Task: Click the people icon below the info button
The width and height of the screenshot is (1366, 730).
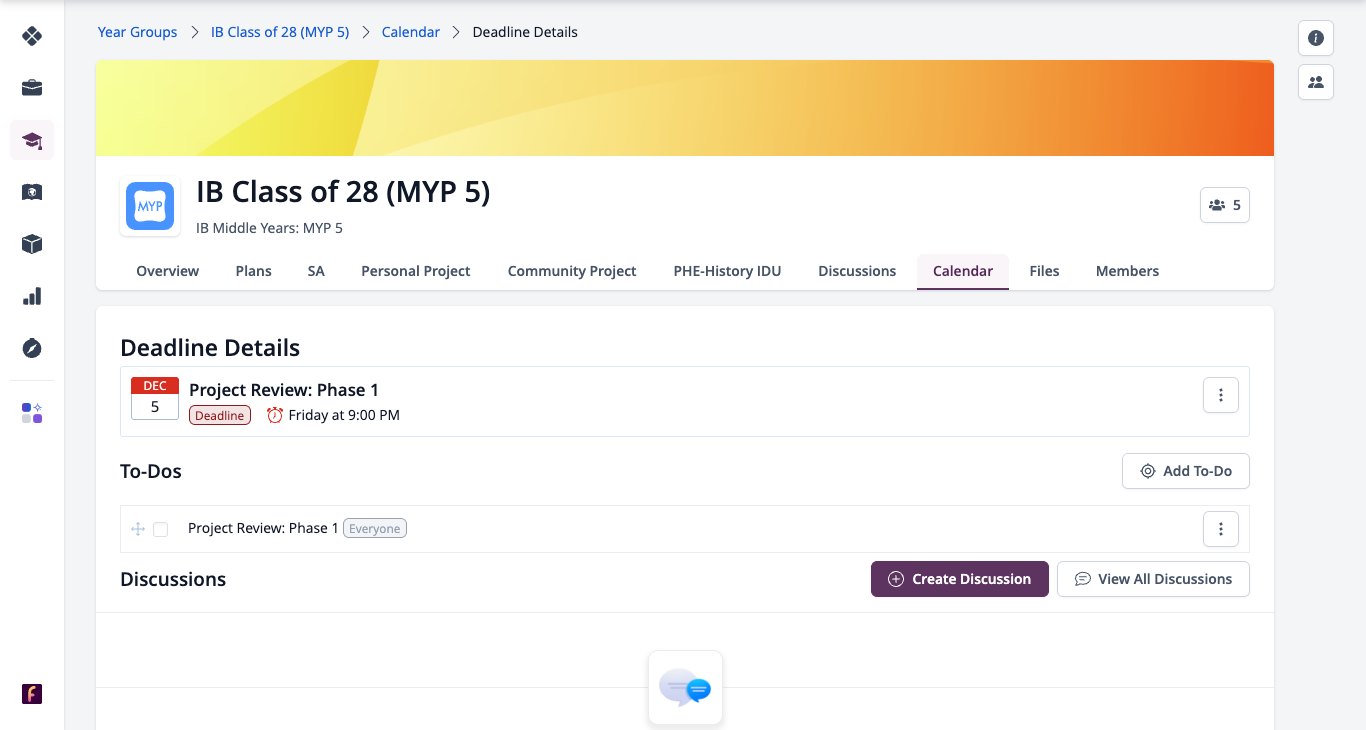Action: click(1316, 82)
